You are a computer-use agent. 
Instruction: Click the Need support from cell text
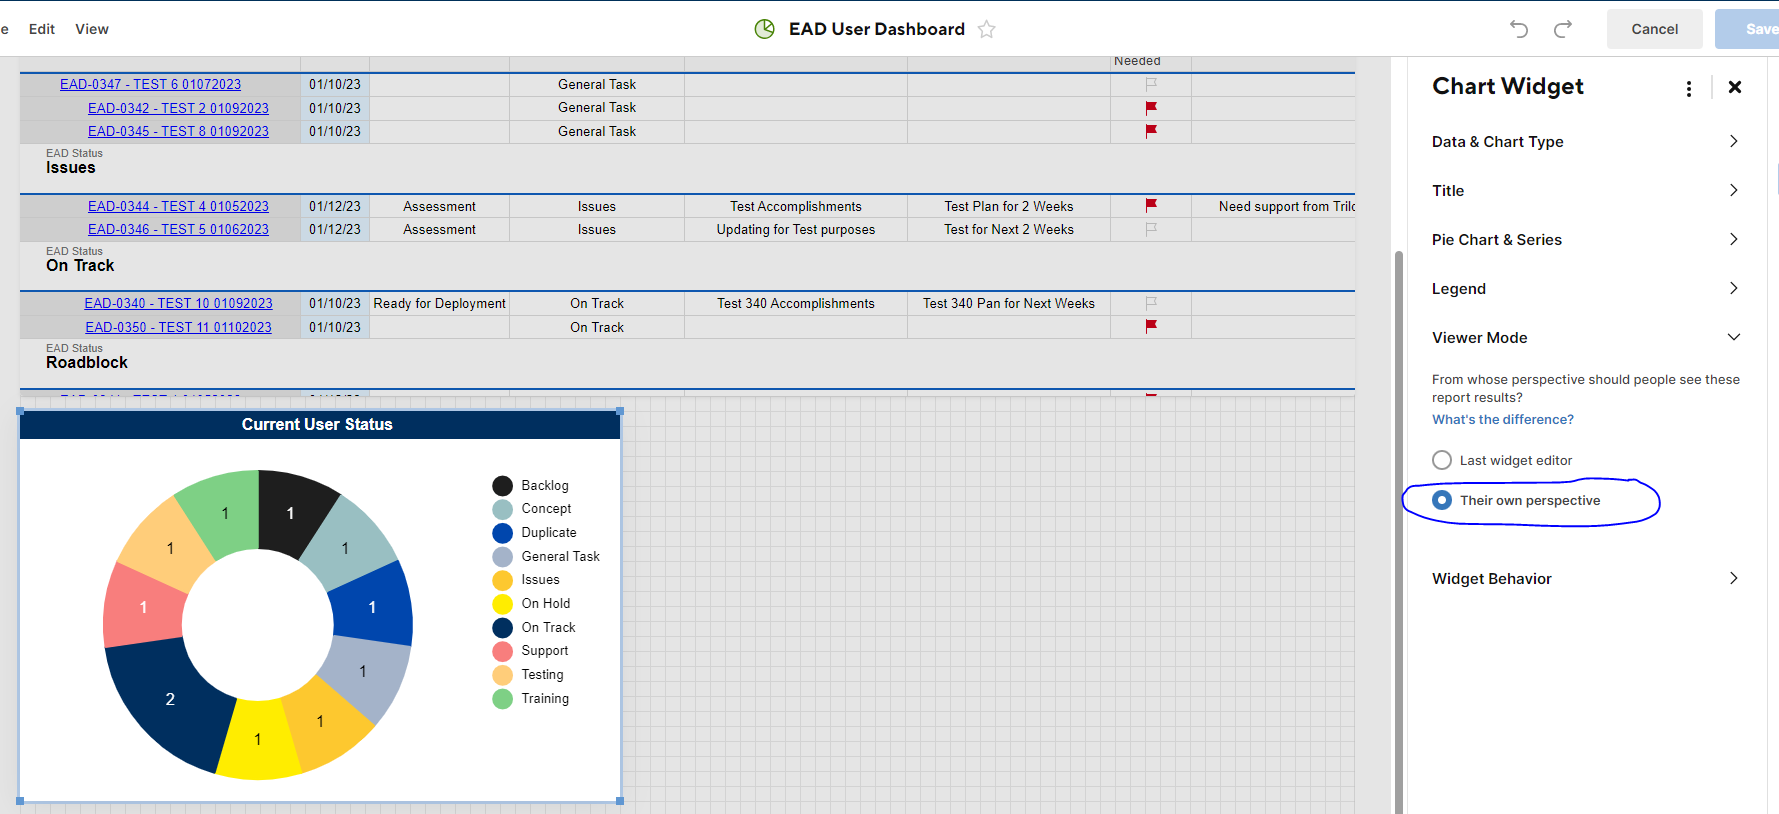click(1286, 206)
